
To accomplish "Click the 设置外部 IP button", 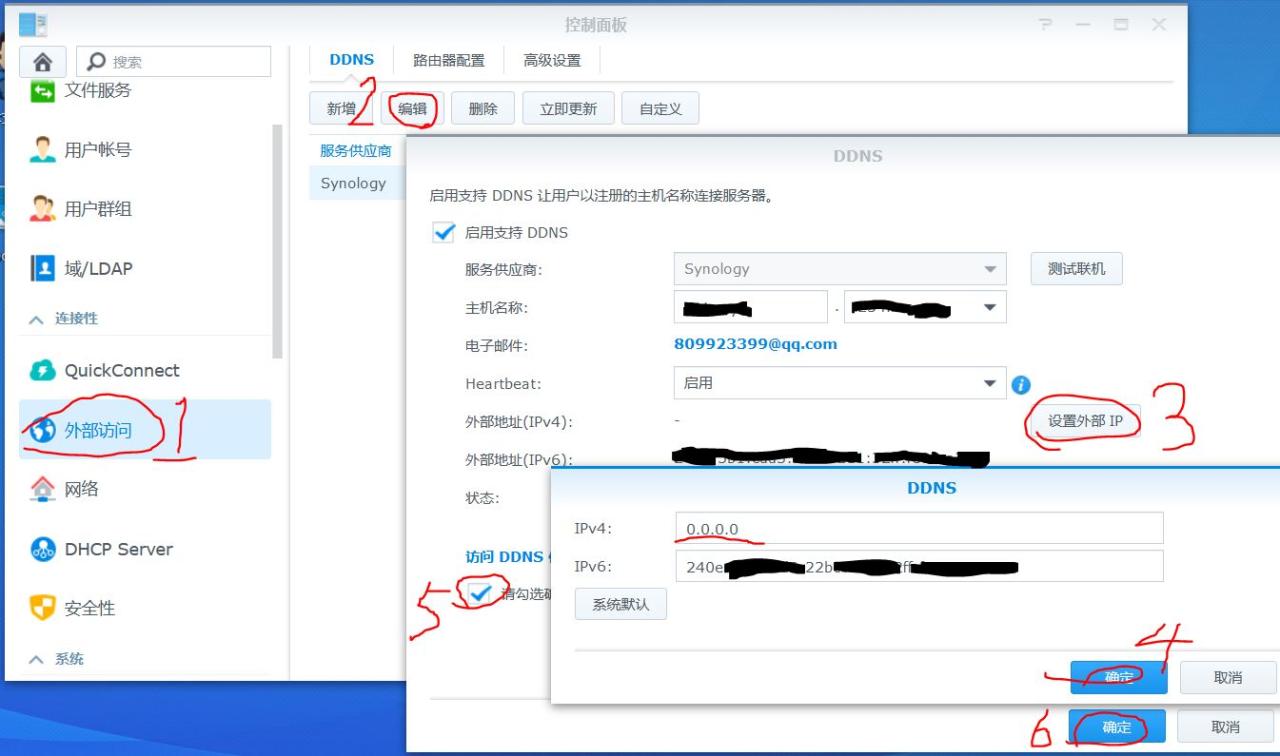I will [1085, 421].
